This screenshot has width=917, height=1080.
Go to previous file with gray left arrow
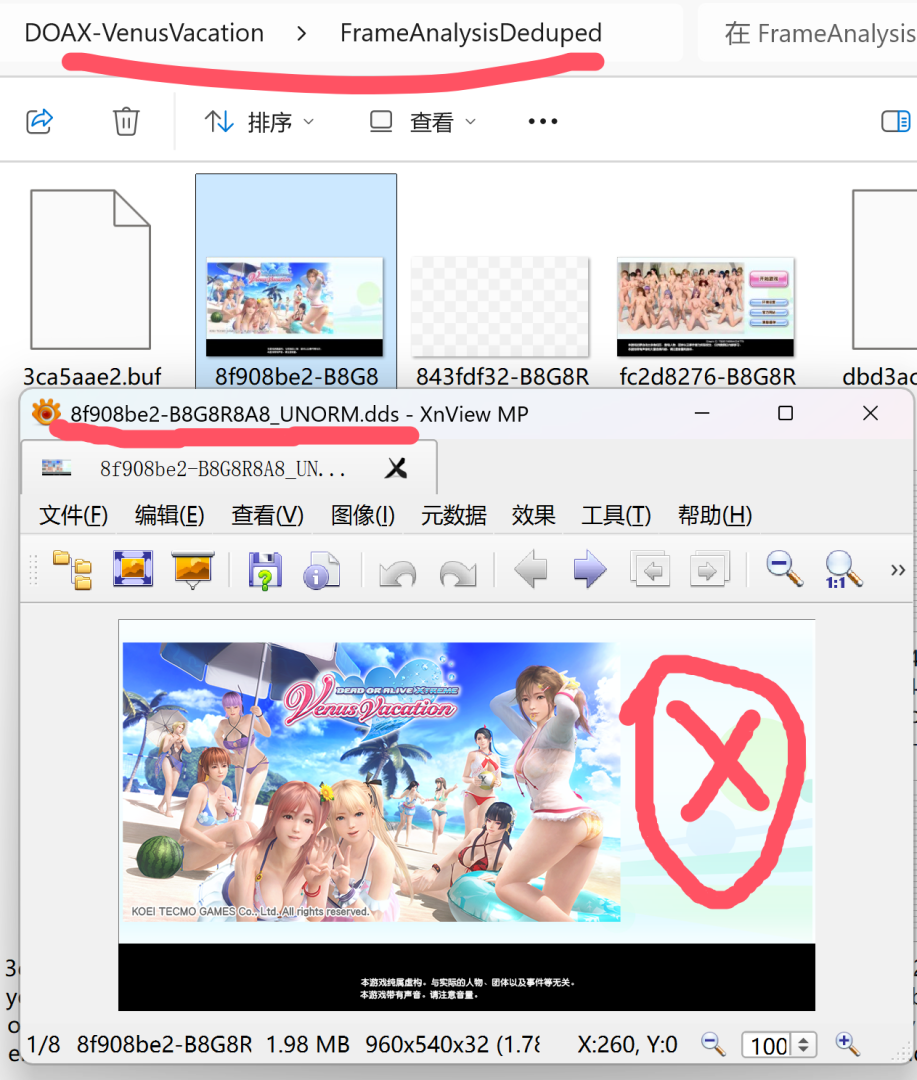pos(530,570)
